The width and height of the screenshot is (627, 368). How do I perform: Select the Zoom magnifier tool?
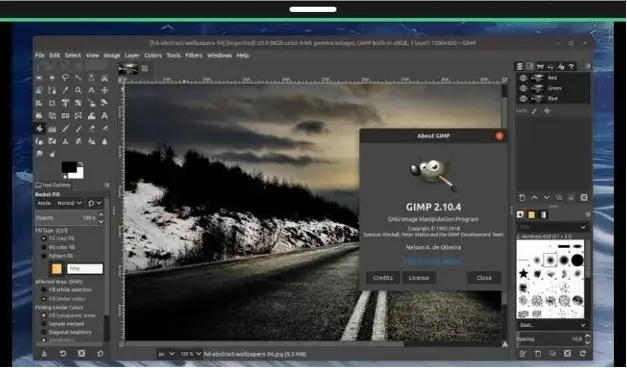[78, 90]
